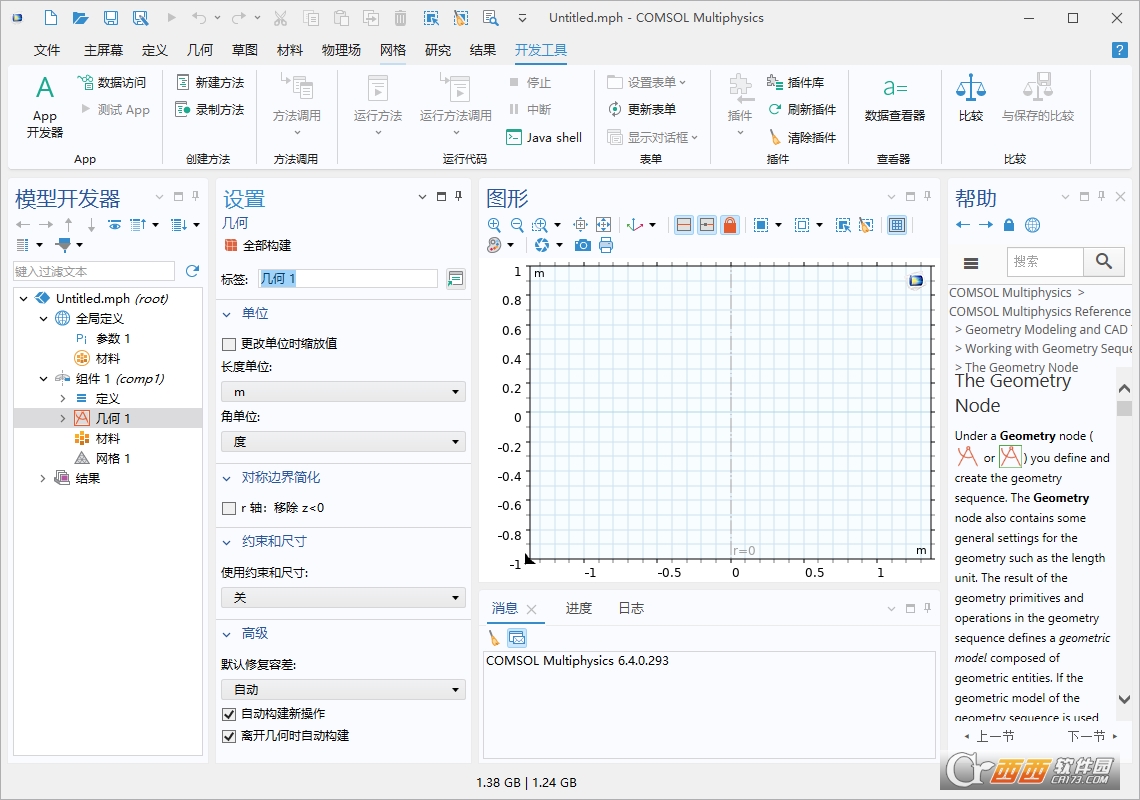Image resolution: width=1140 pixels, height=800 pixels.
Task: Click the 搜索 field in 帮助 panel
Action: [x=1045, y=261]
